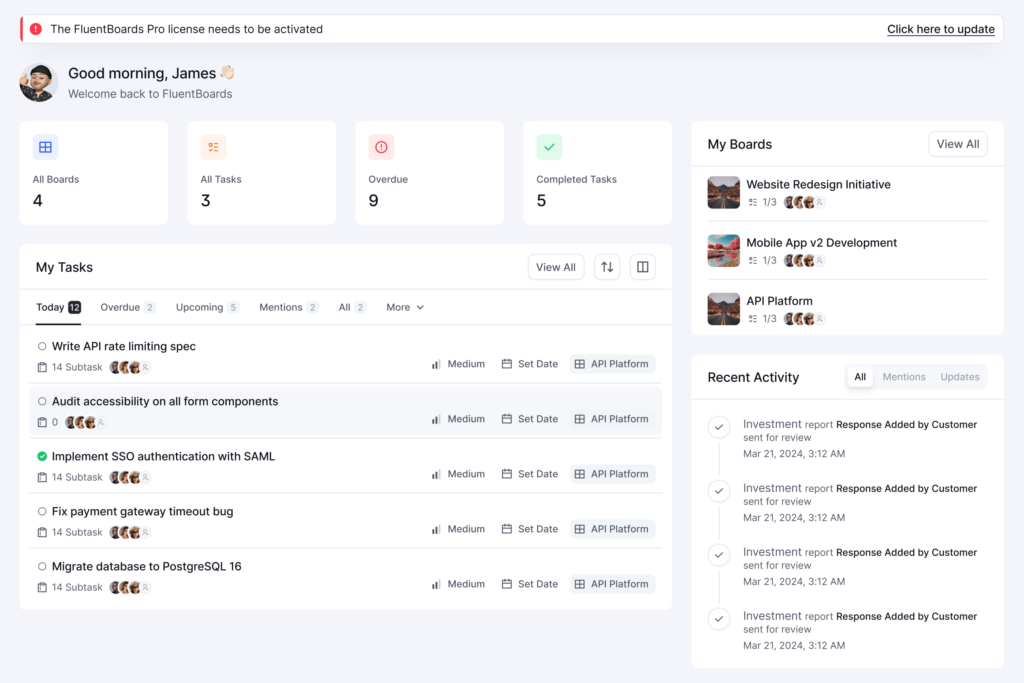1024x683 pixels.
Task: Open the 'Write API rate limiting spec' task title
Action: [x=123, y=346]
